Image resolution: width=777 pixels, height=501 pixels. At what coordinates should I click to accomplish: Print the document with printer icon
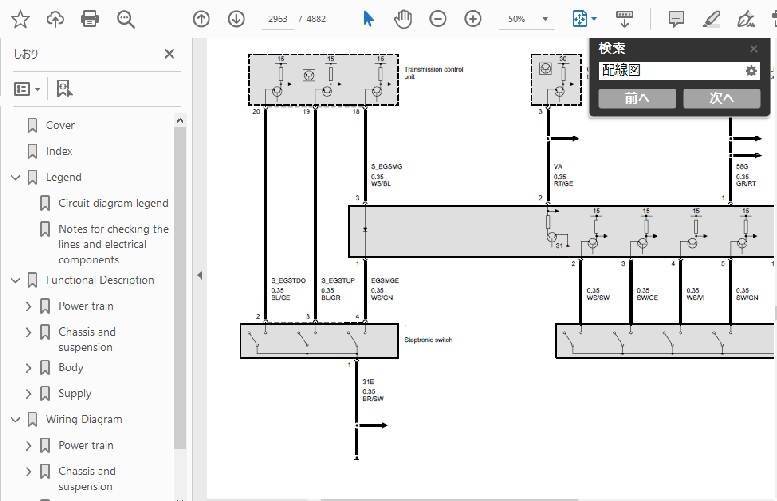point(90,19)
